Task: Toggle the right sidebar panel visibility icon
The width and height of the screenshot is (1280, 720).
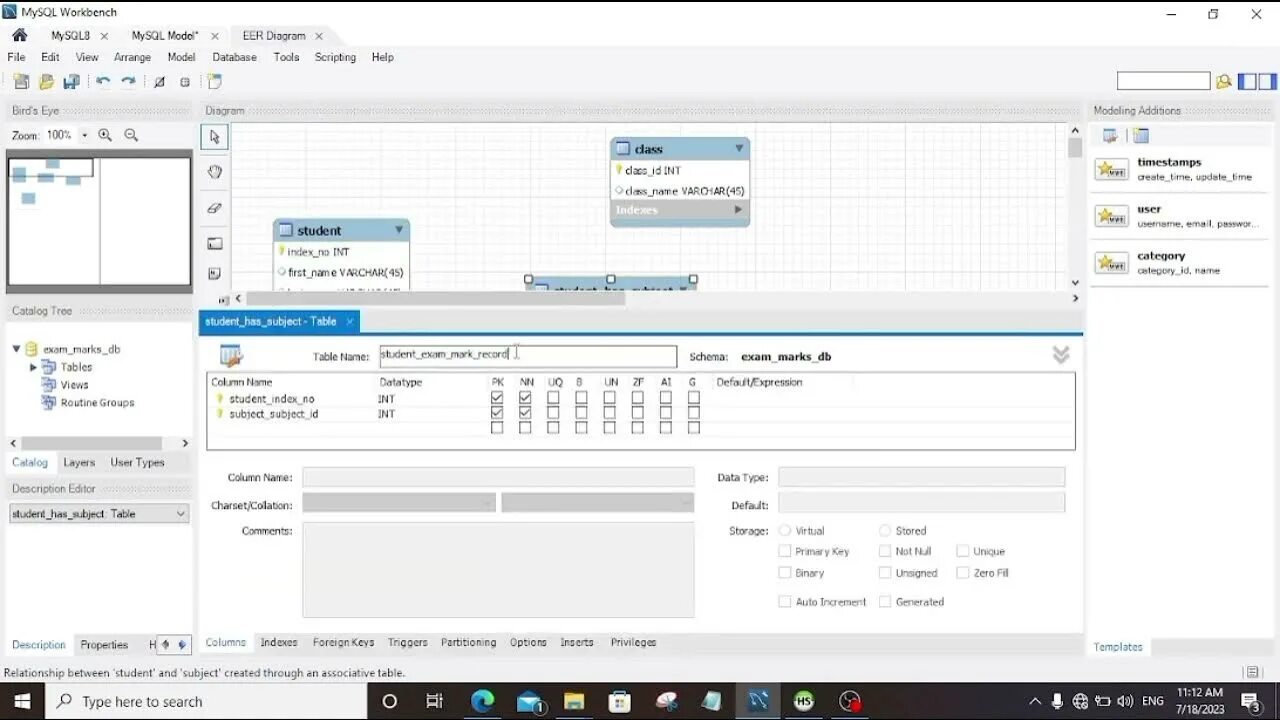Action: (1267, 82)
